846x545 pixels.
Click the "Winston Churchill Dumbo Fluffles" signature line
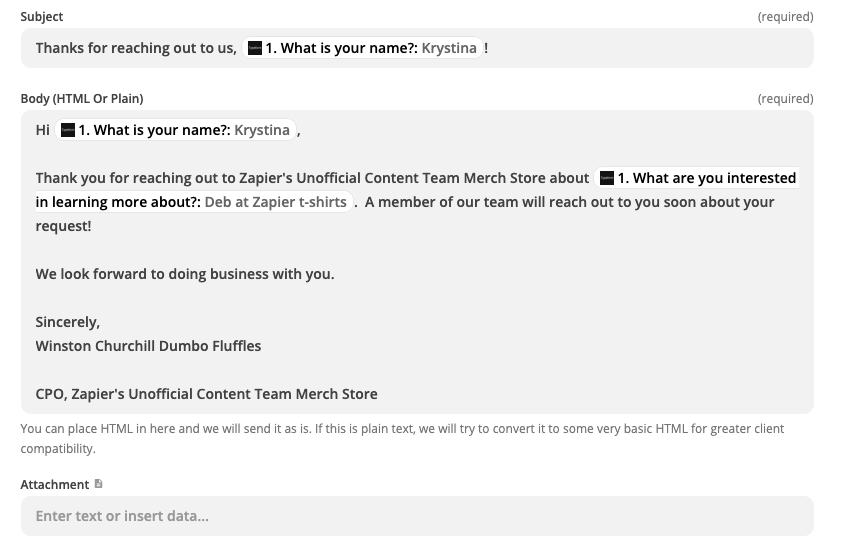point(148,346)
